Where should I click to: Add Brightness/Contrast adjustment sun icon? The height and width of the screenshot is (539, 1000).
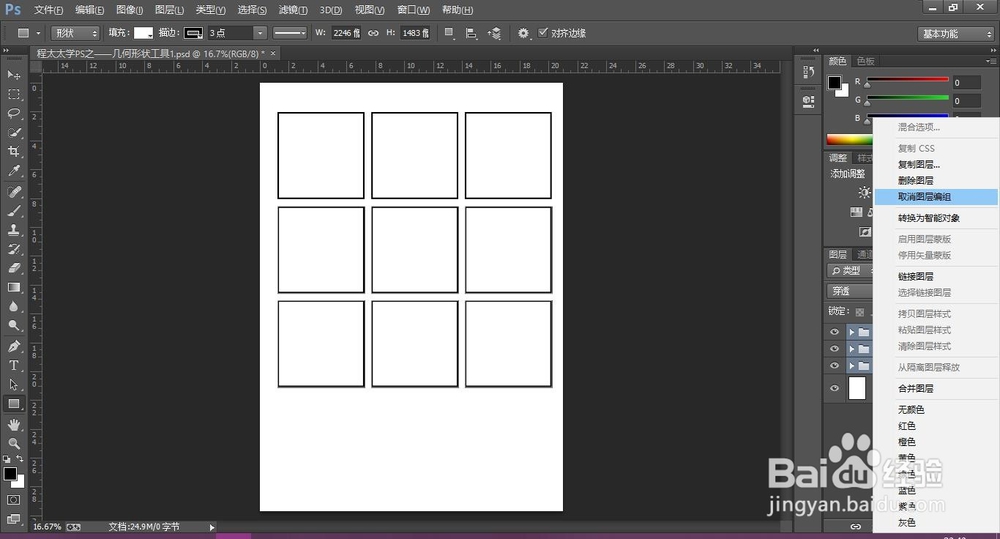pyautogui.click(x=864, y=192)
